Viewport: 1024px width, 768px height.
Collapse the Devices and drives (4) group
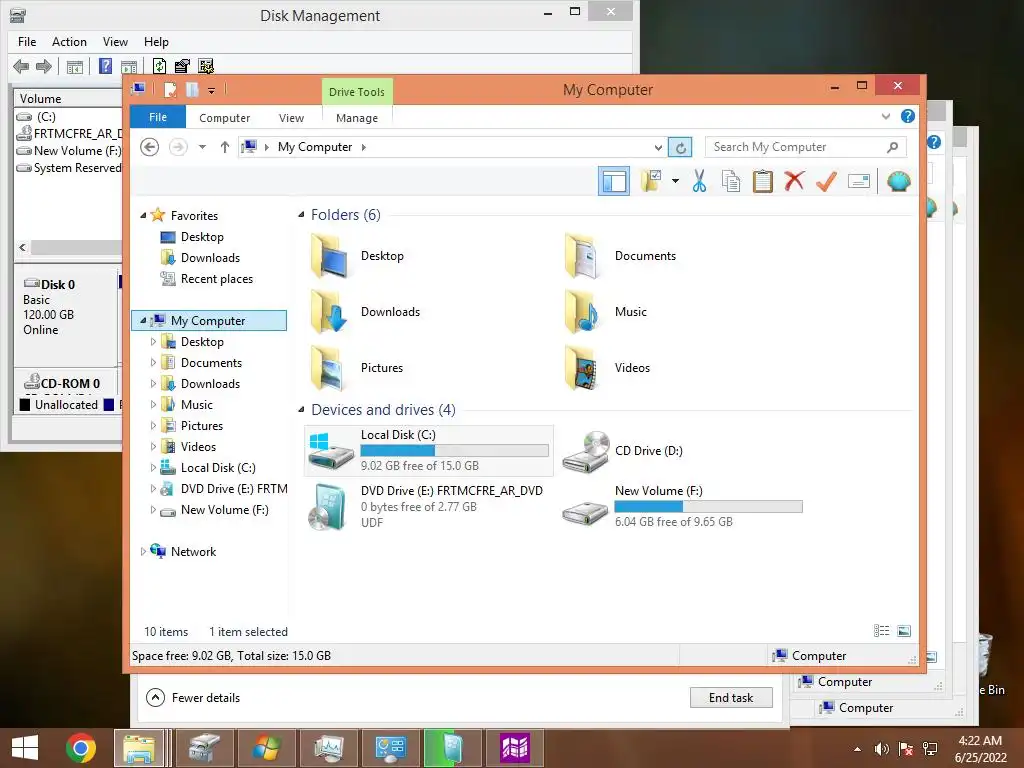pyautogui.click(x=301, y=410)
